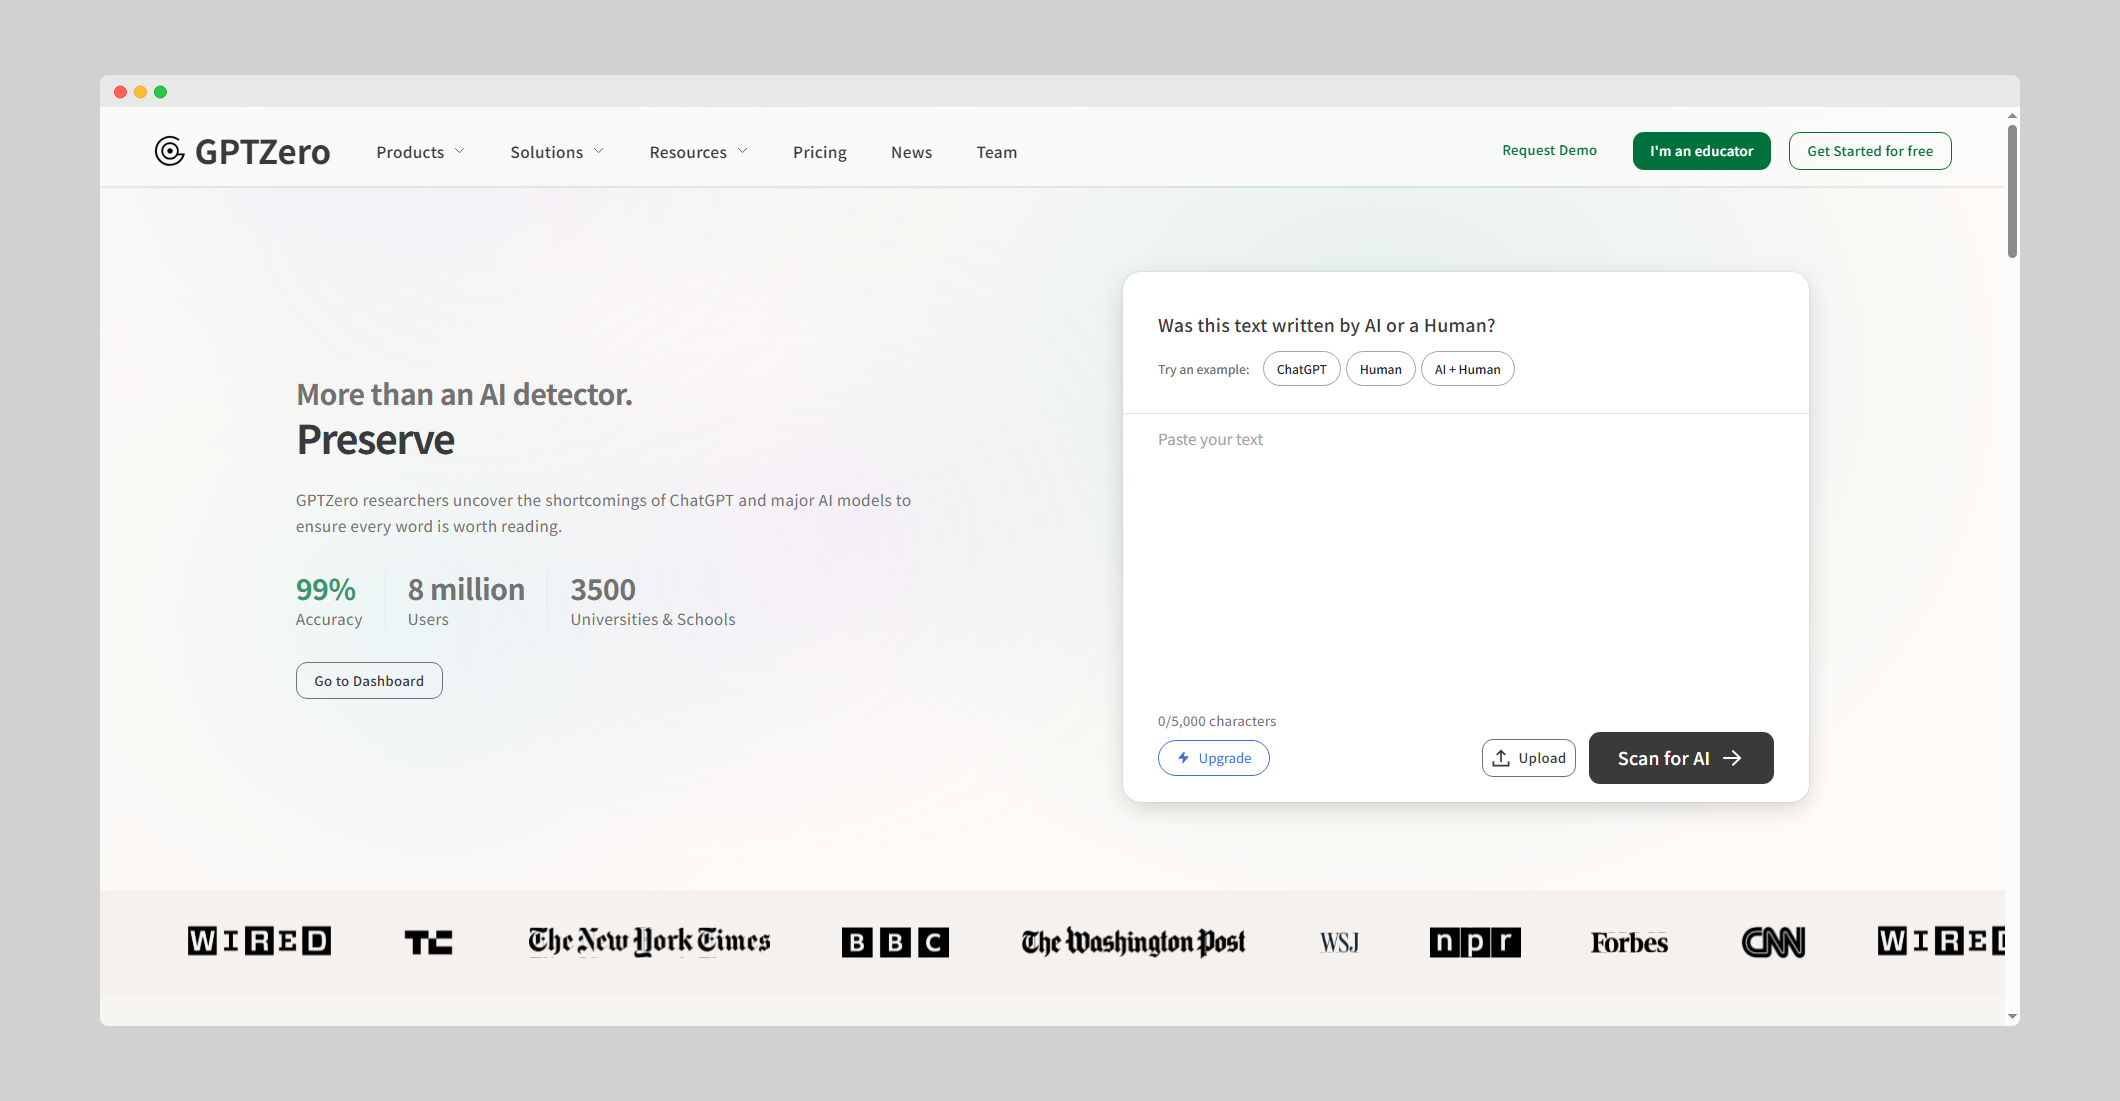Click the TechCrunch logo
The image size is (2120, 1101).
[x=428, y=942]
